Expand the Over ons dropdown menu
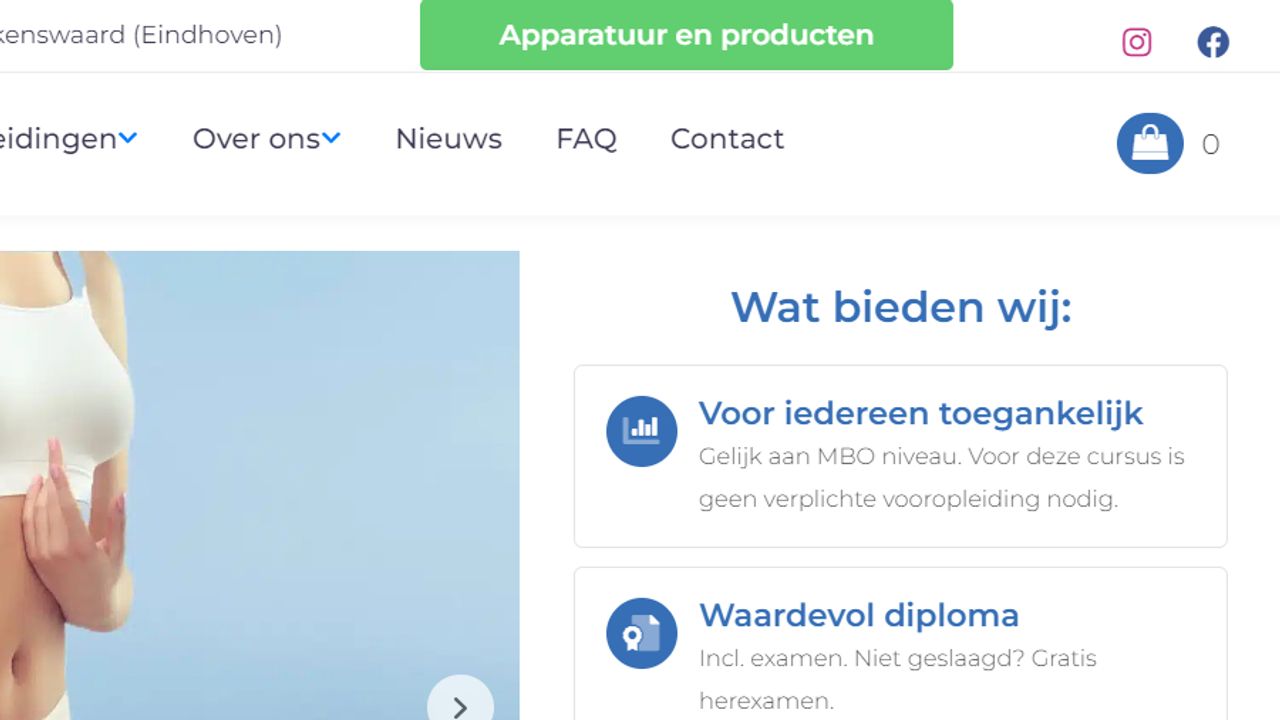Screen dimensions: 1280x720 coord(255,139)
